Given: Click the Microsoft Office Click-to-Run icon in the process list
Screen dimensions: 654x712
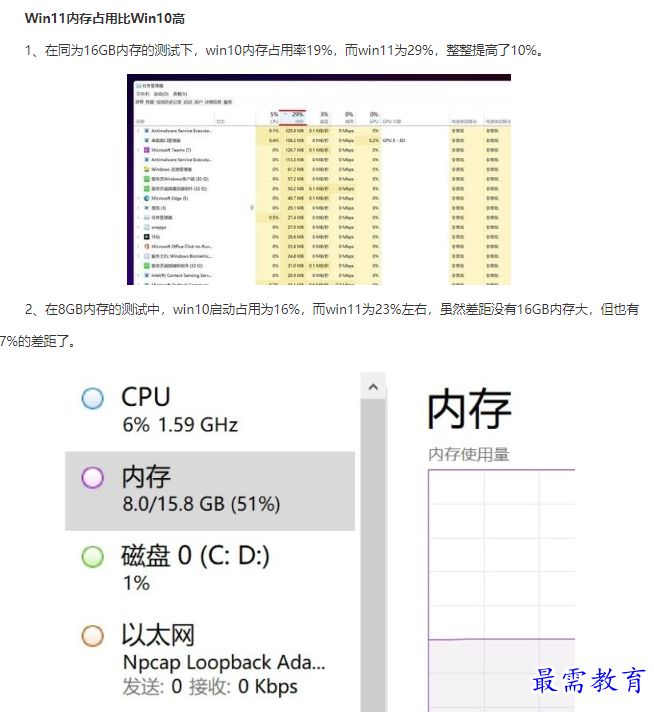Looking at the screenshot, I should [146, 246].
